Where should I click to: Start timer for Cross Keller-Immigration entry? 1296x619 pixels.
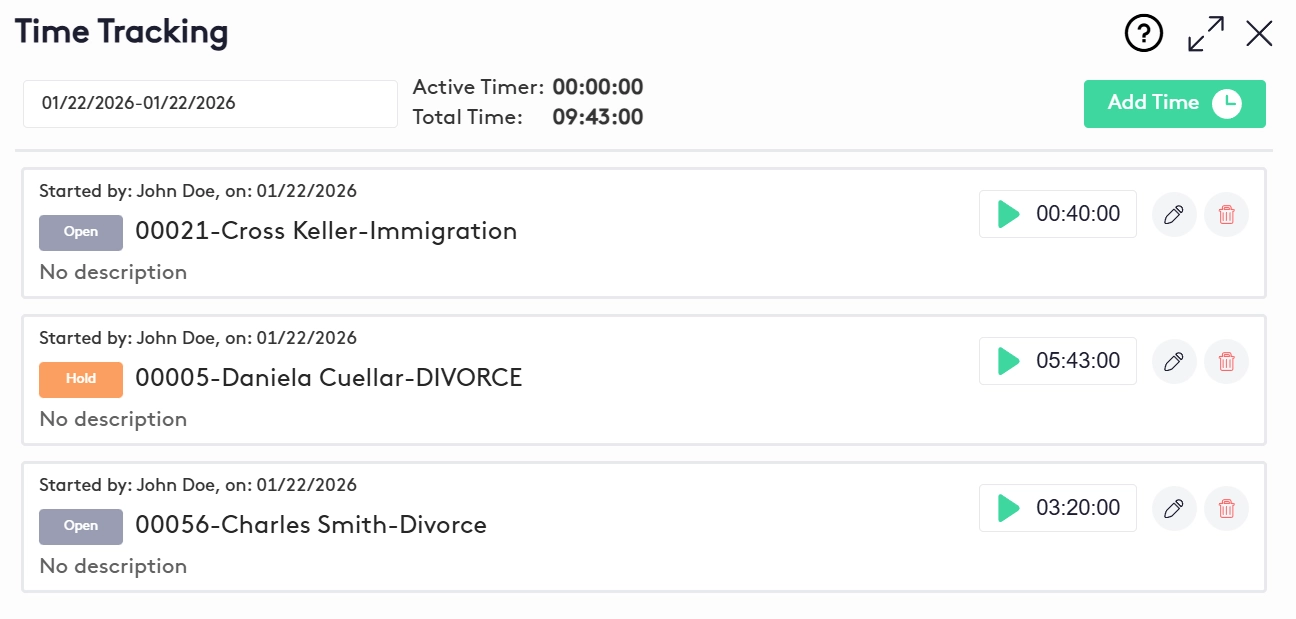coord(1009,214)
